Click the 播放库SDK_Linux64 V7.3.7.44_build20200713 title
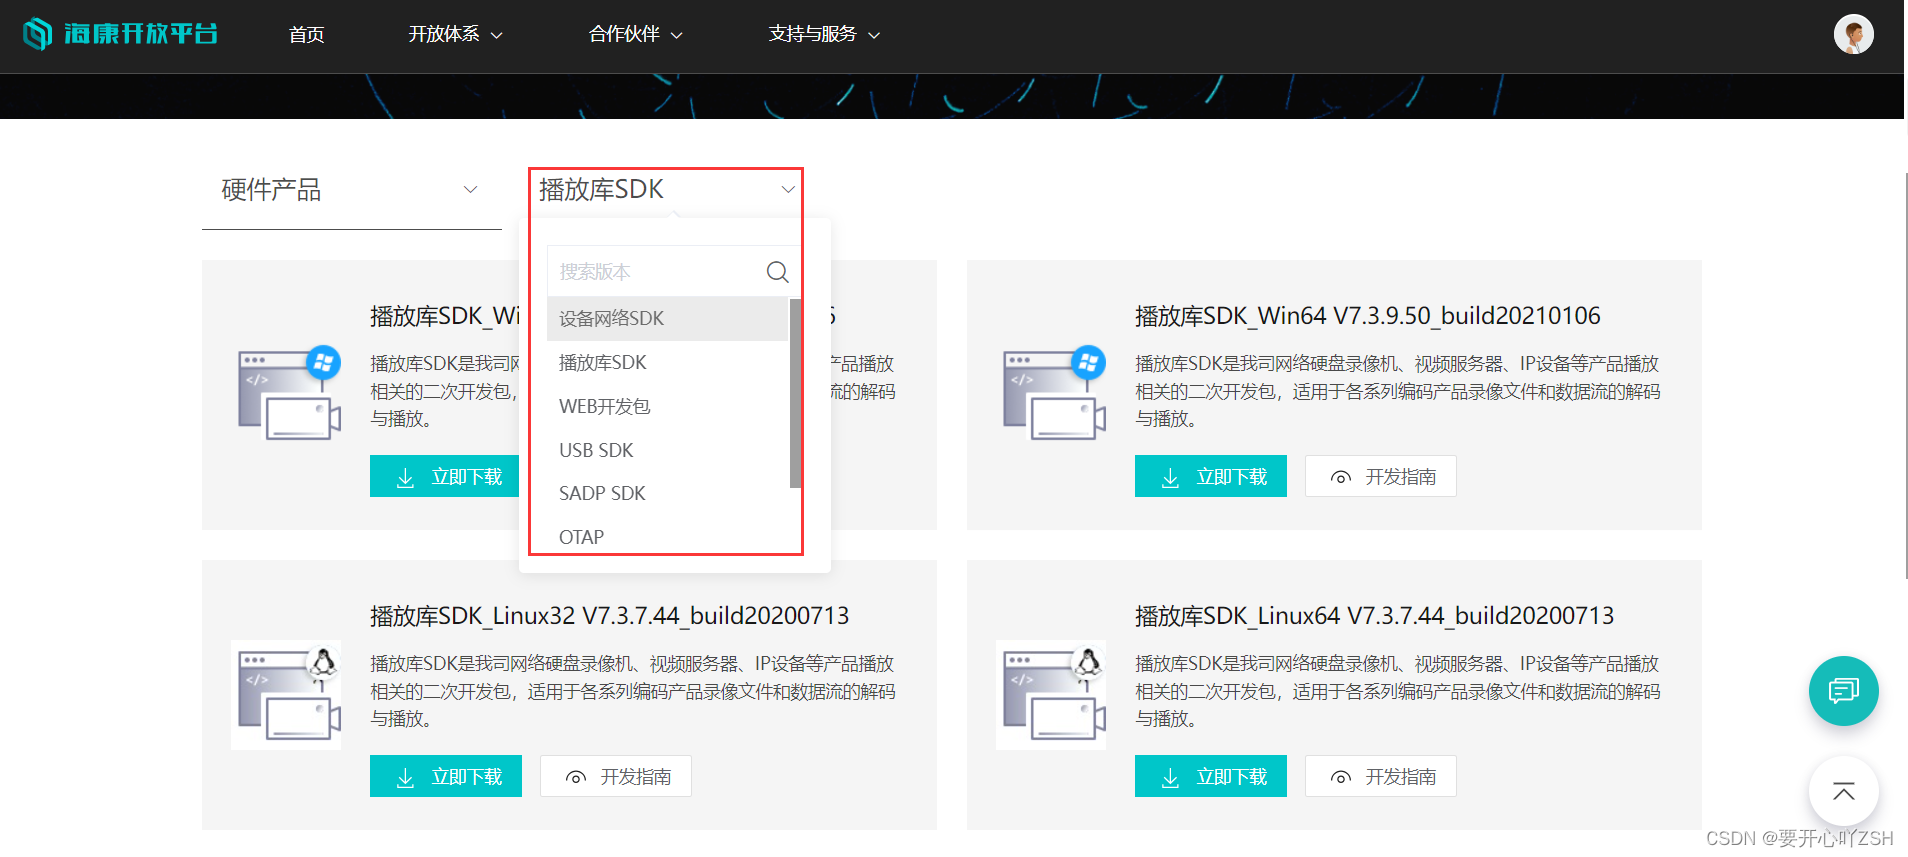The image size is (1908, 857). [1374, 616]
